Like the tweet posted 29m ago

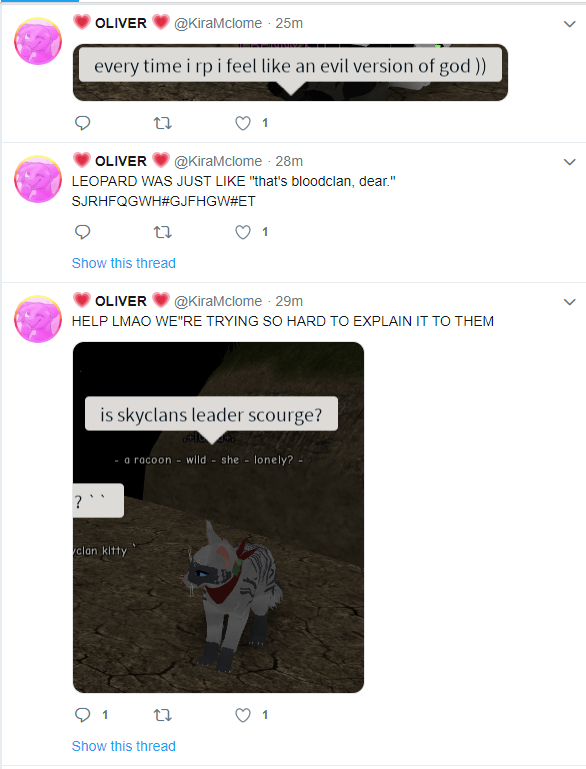(x=243, y=715)
